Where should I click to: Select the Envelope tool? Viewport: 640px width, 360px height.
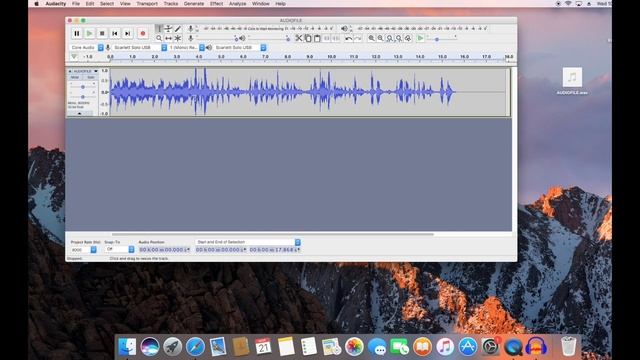pos(168,29)
